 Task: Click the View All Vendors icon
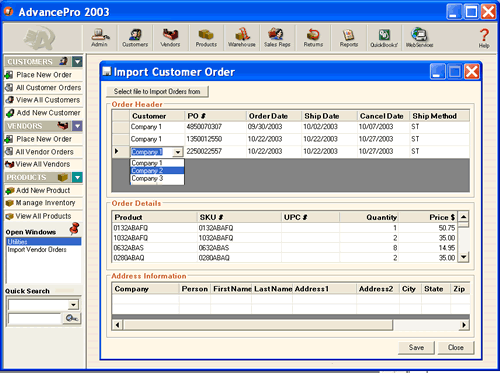point(9,164)
